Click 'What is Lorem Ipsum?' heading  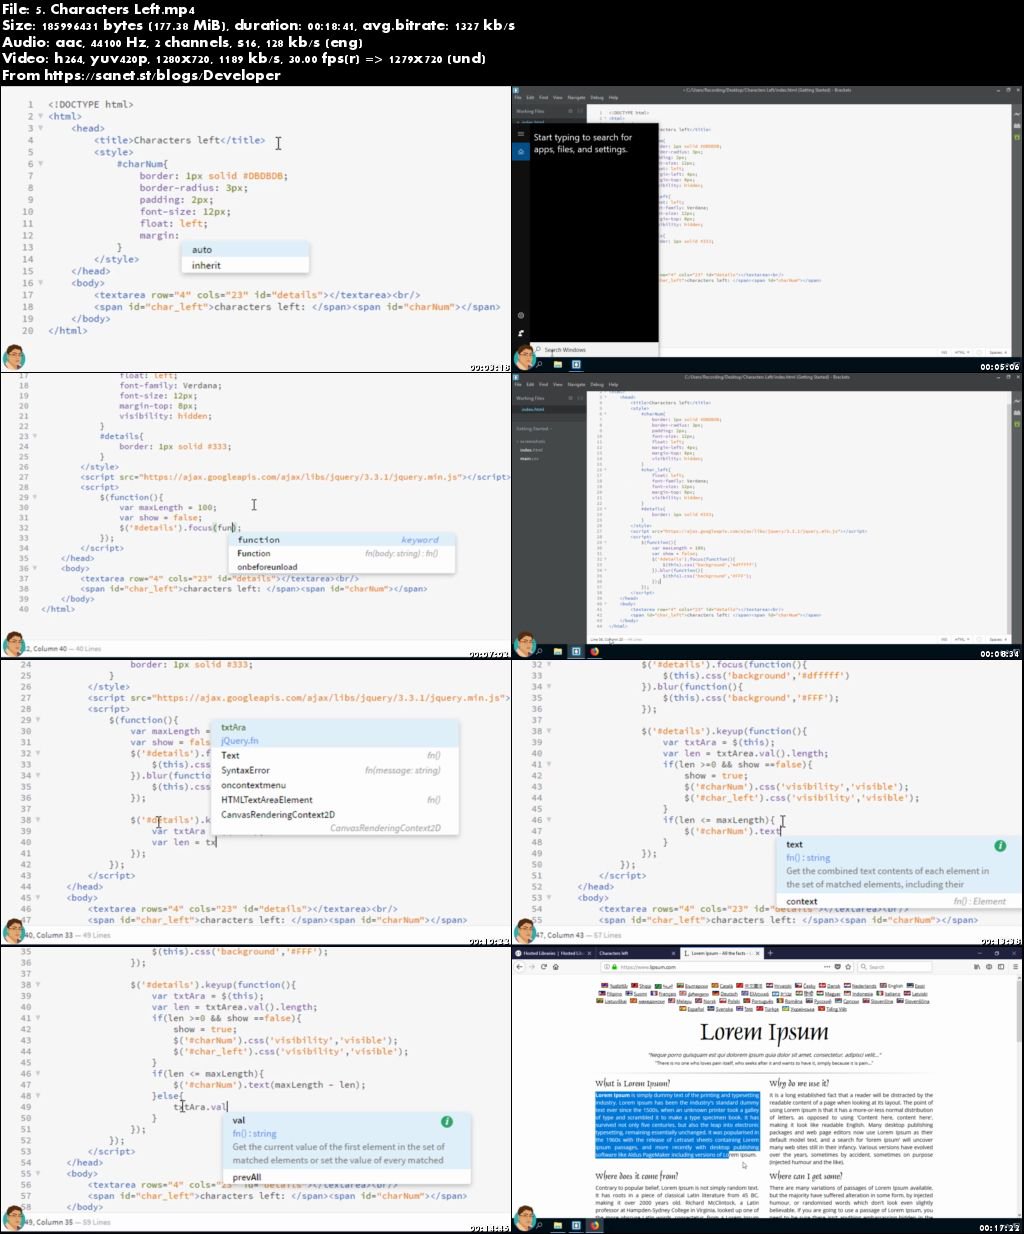[x=633, y=1083]
